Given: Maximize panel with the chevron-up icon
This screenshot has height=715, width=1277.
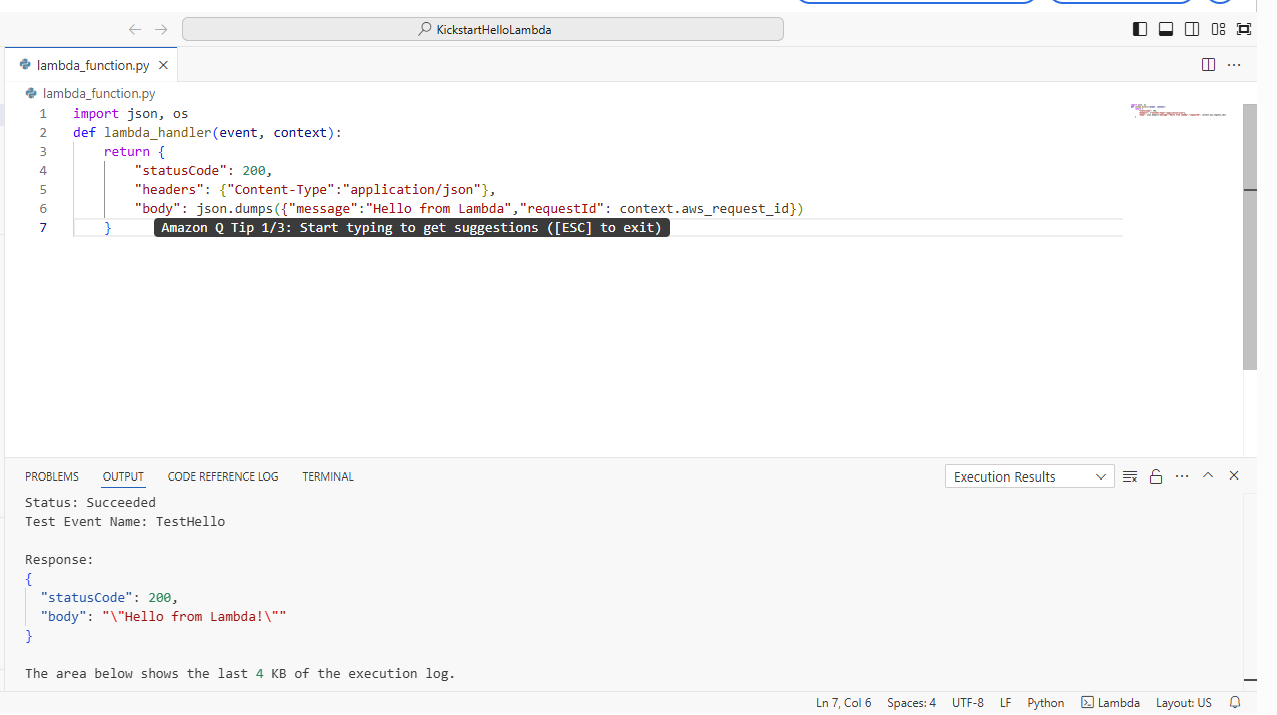Looking at the screenshot, I should point(1208,476).
